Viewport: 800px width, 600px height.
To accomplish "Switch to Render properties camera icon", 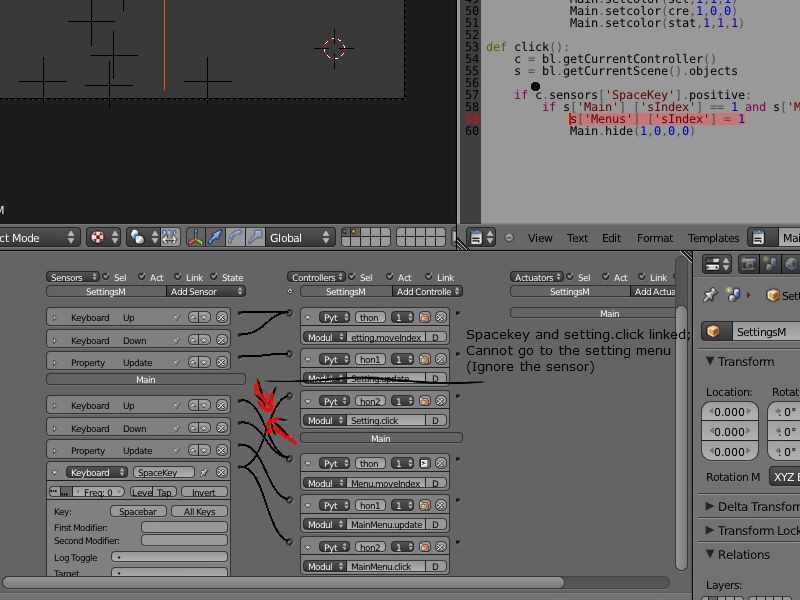I will pos(748,264).
